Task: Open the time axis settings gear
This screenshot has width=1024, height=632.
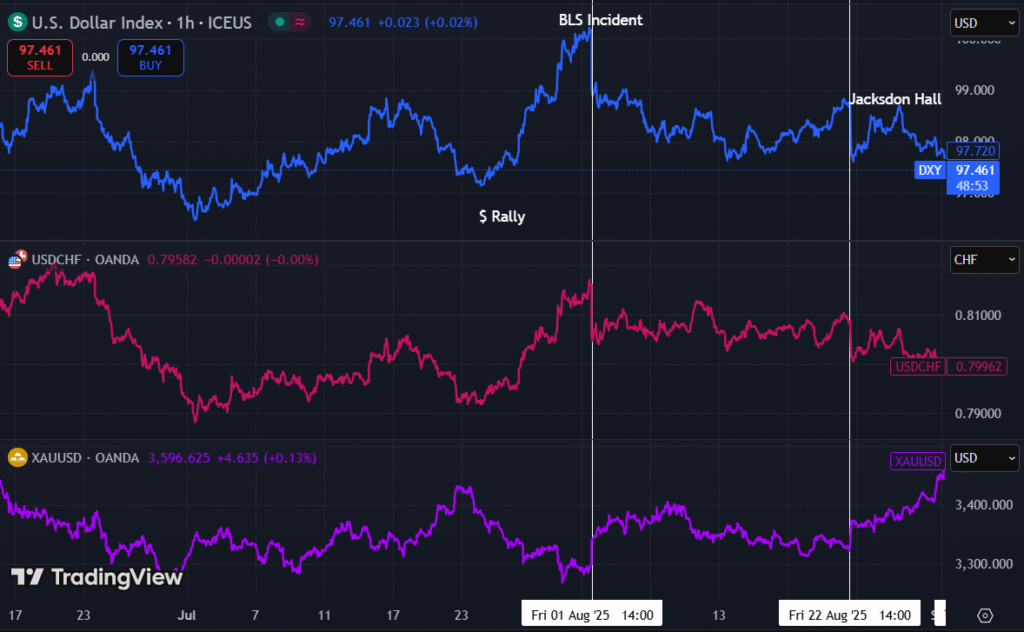Action: 985,615
